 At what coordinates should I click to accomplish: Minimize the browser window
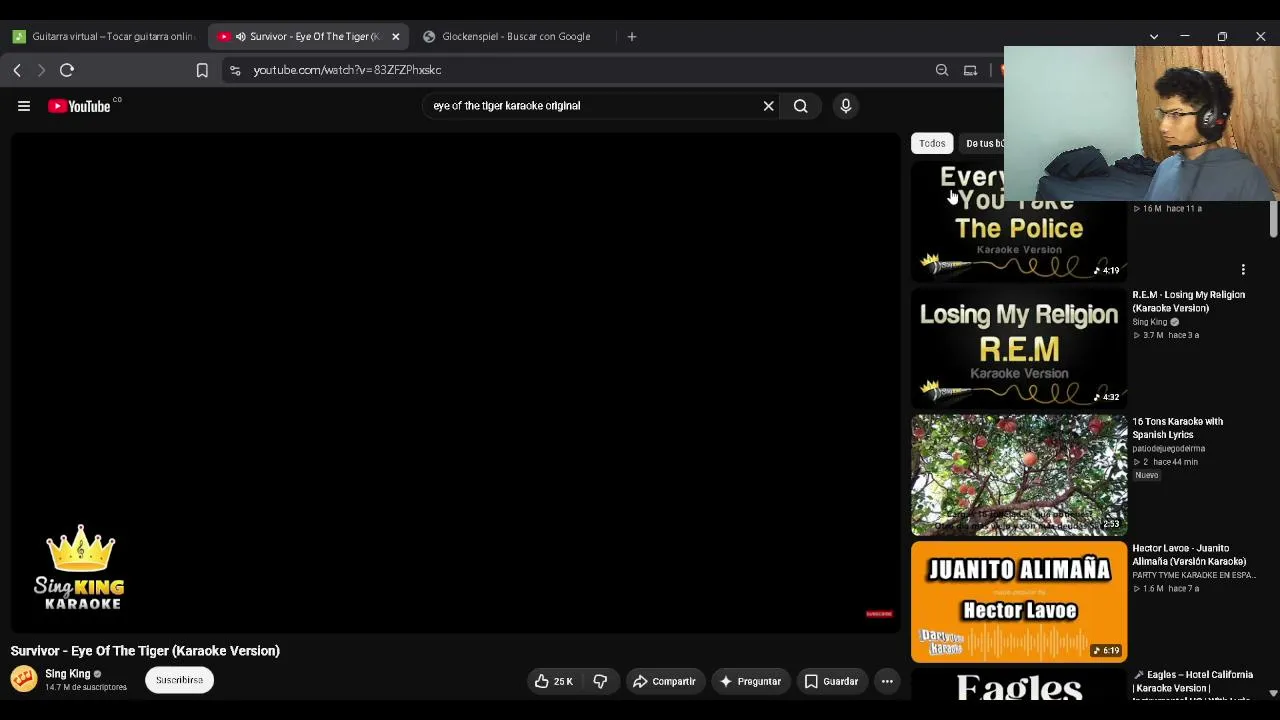[1185, 37]
